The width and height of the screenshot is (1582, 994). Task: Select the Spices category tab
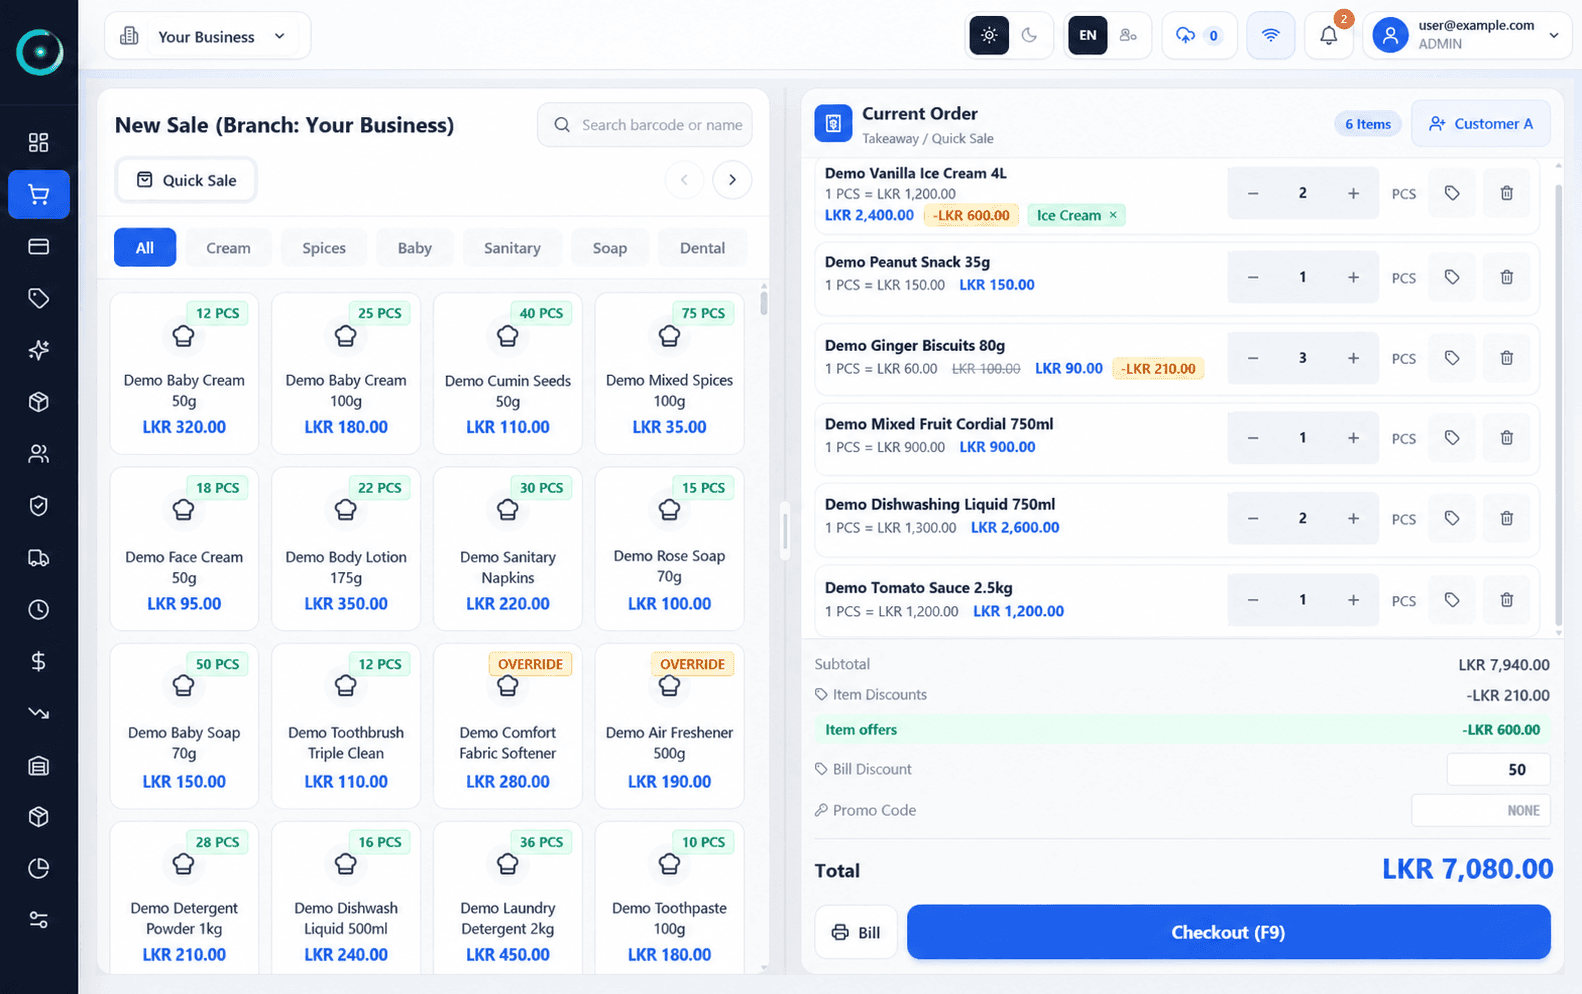[x=324, y=248]
